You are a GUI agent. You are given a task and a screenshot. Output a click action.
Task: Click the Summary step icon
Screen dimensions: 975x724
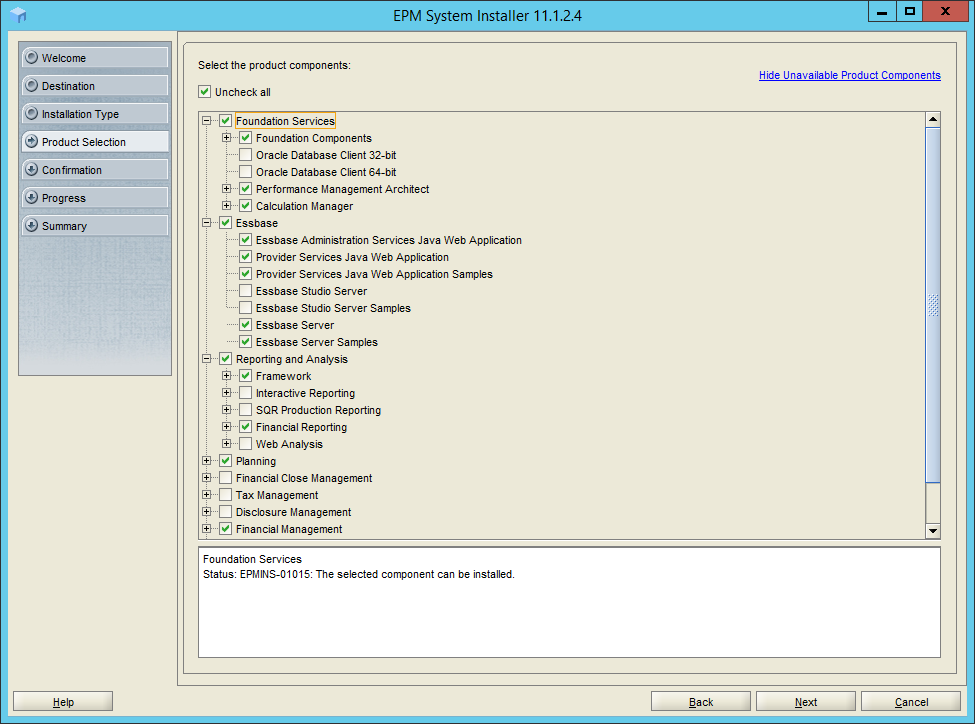pyautogui.click(x=31, y=225)
